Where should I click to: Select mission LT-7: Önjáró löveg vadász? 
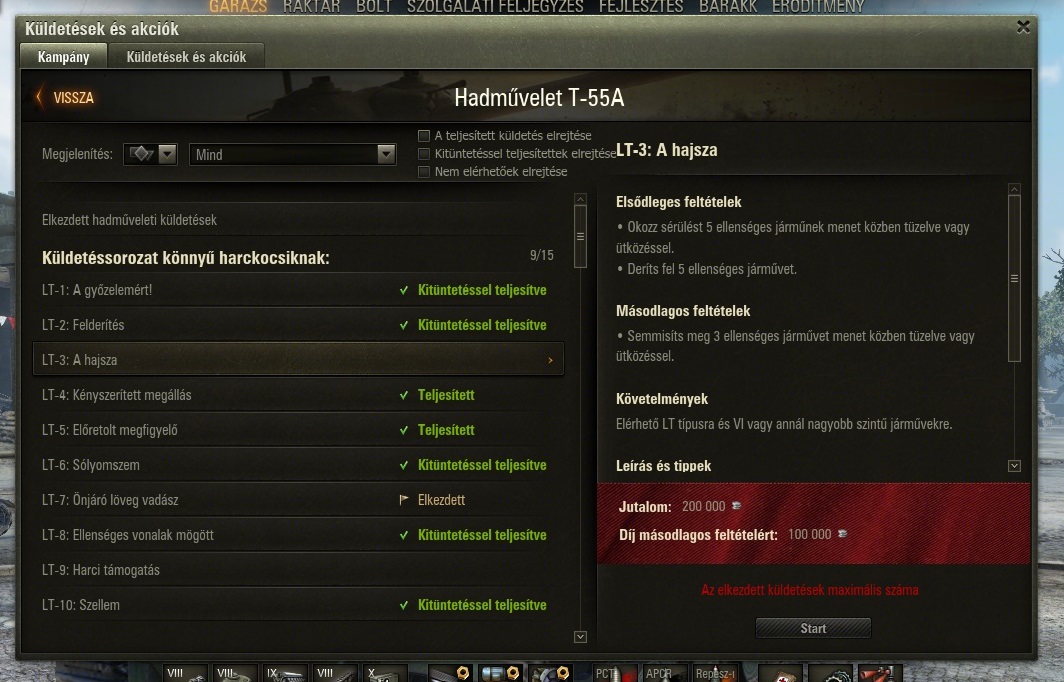(x=298, y=500)
